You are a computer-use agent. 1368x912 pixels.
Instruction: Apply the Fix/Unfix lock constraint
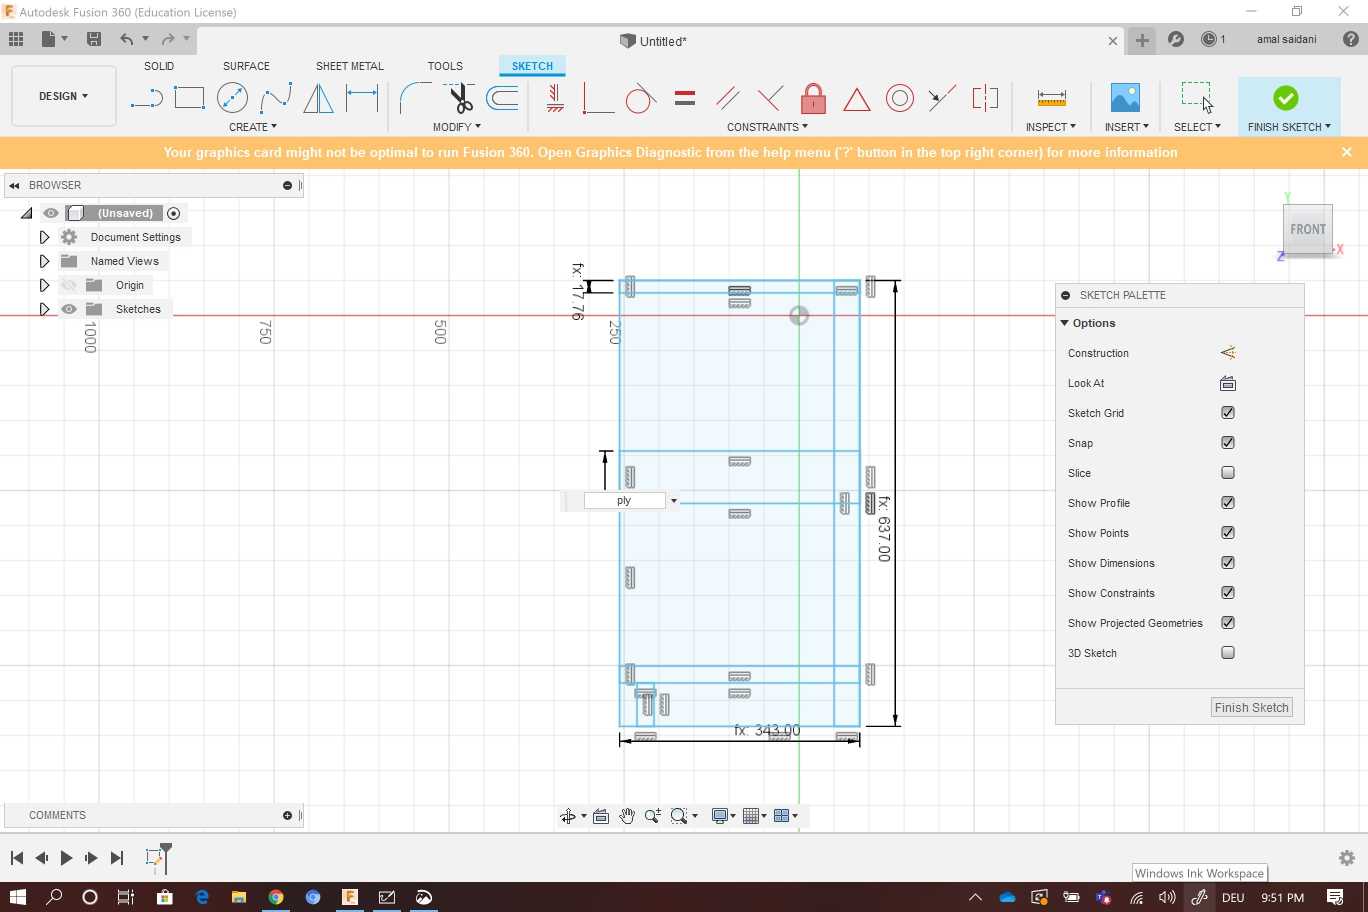tap(813, 98)
